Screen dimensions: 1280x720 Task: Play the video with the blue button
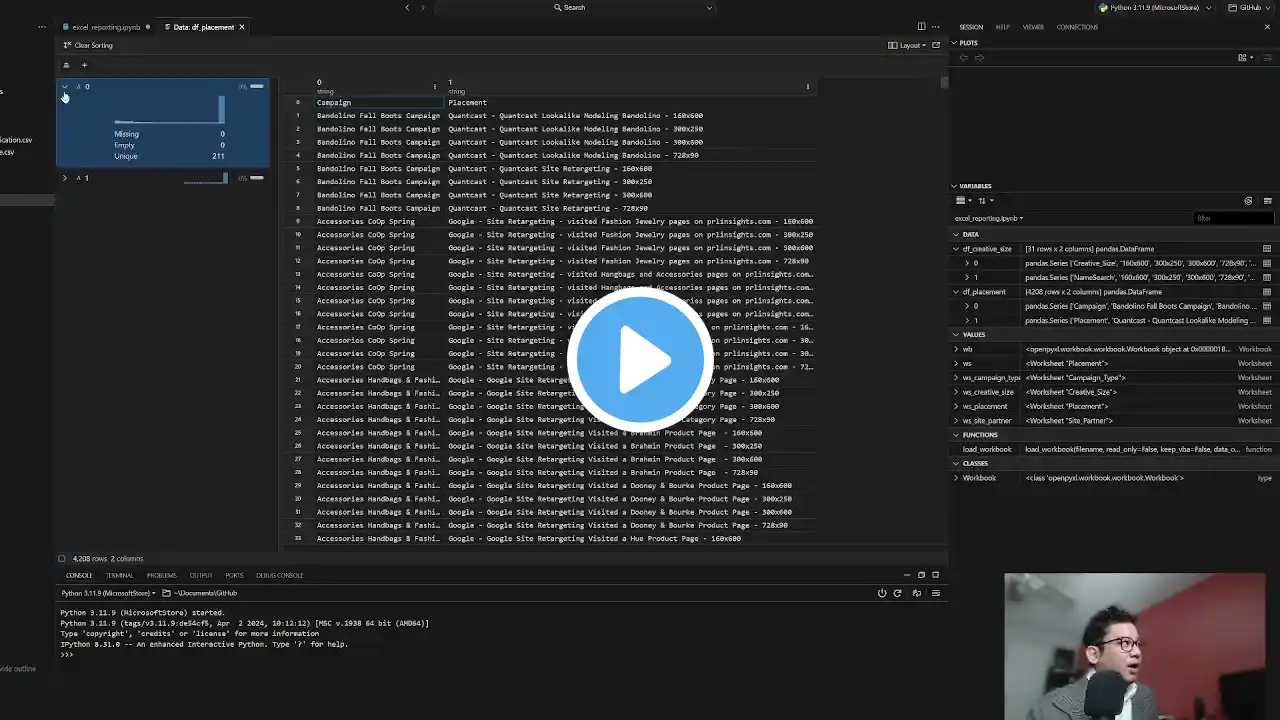click(x=640, y=359)
